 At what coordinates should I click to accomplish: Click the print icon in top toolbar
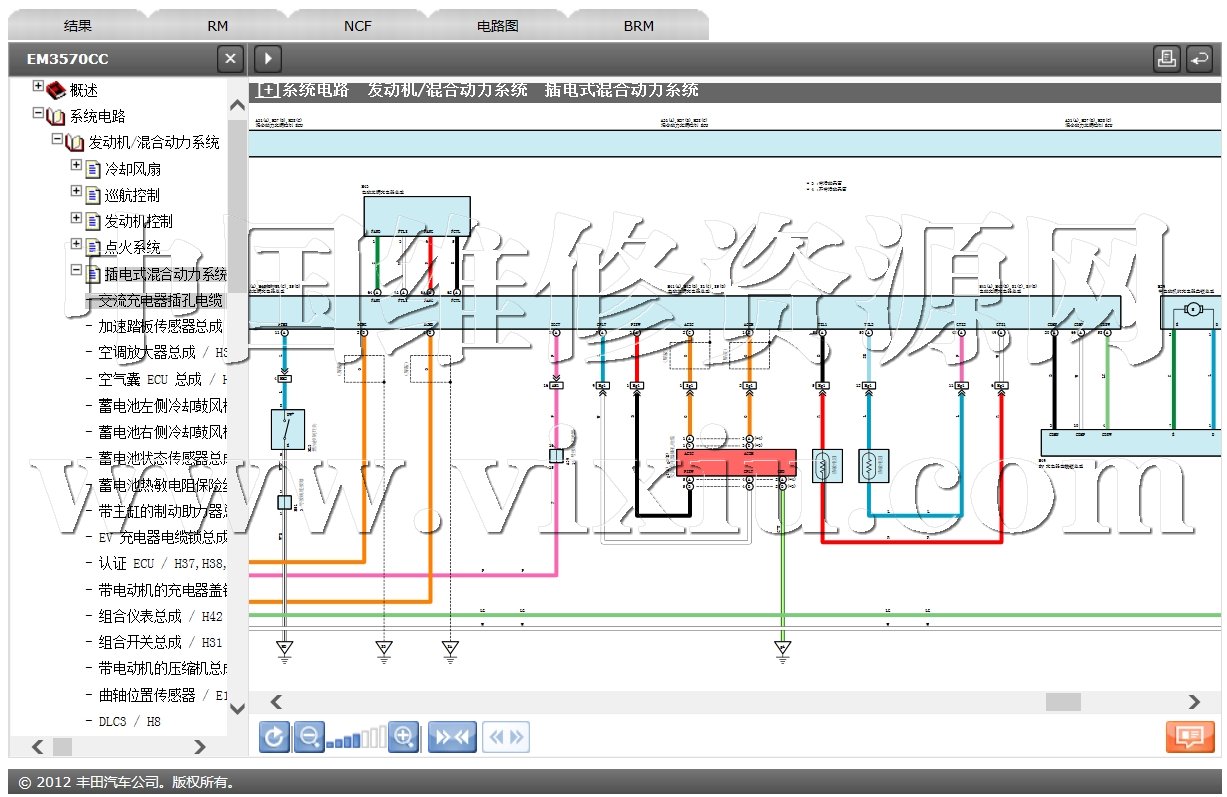[1166, 59]
